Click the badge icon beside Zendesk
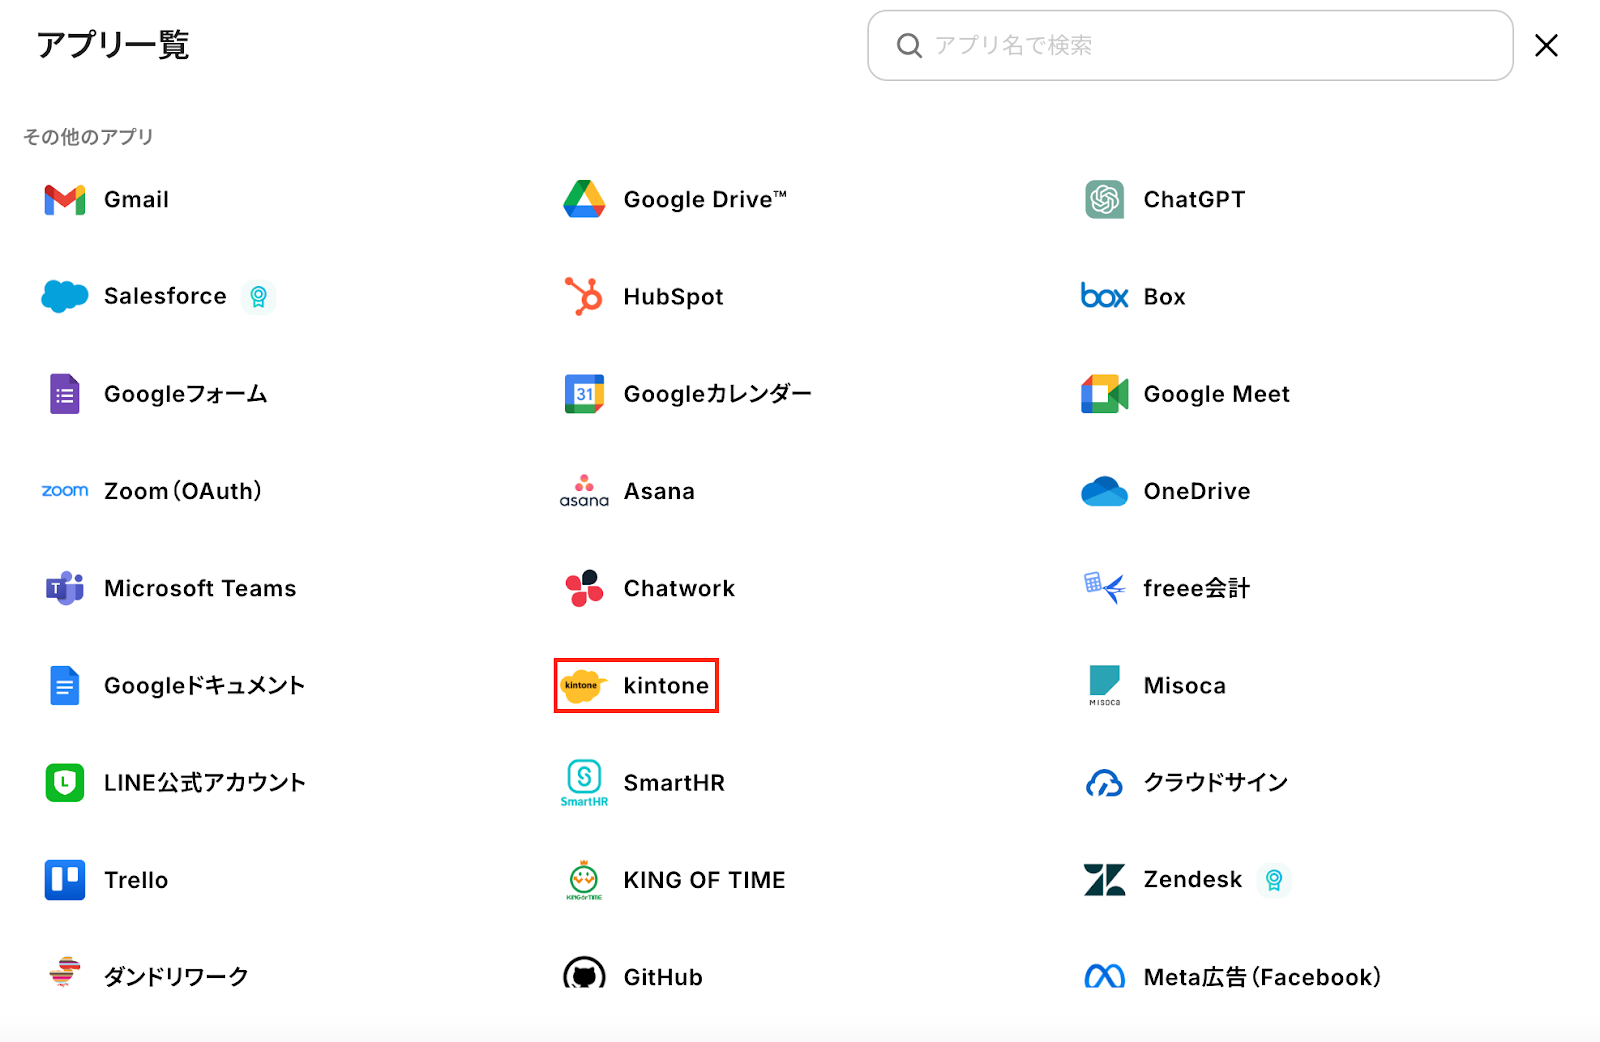Screen dimensions: 1600x1042 tap(1273, 880)
